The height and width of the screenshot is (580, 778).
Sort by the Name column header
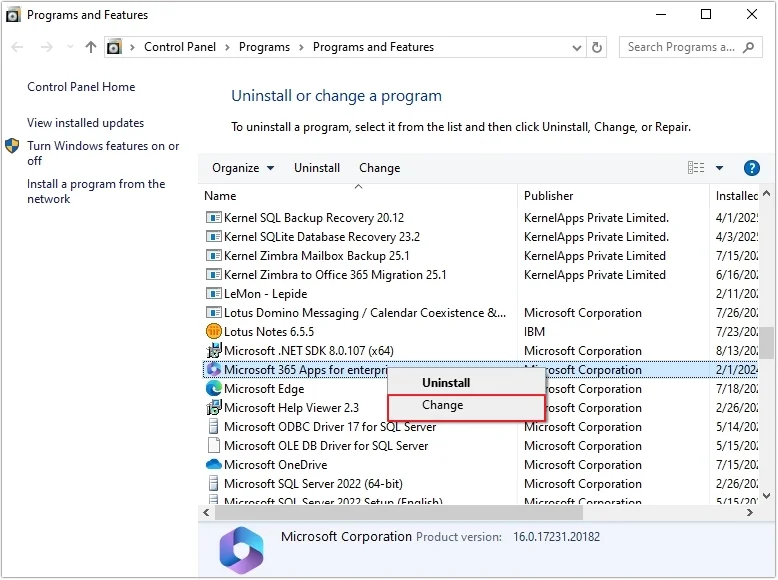(358, 196)
